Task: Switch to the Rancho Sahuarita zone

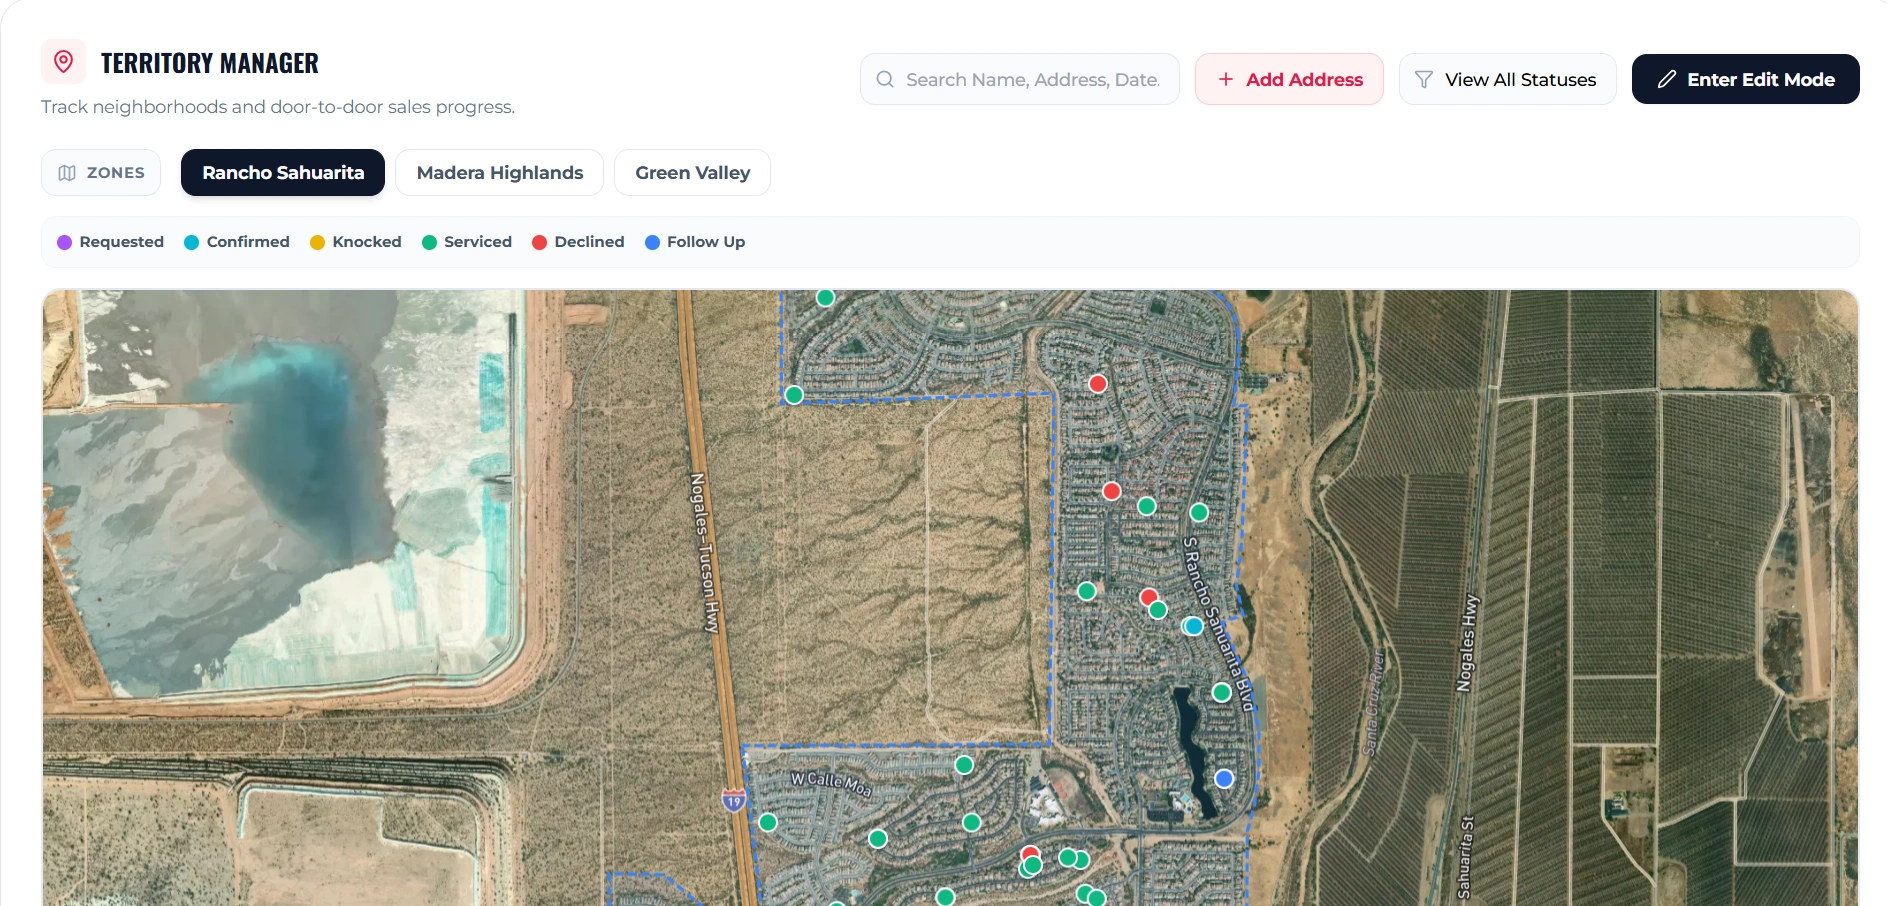Action: (x=283, y=172)
